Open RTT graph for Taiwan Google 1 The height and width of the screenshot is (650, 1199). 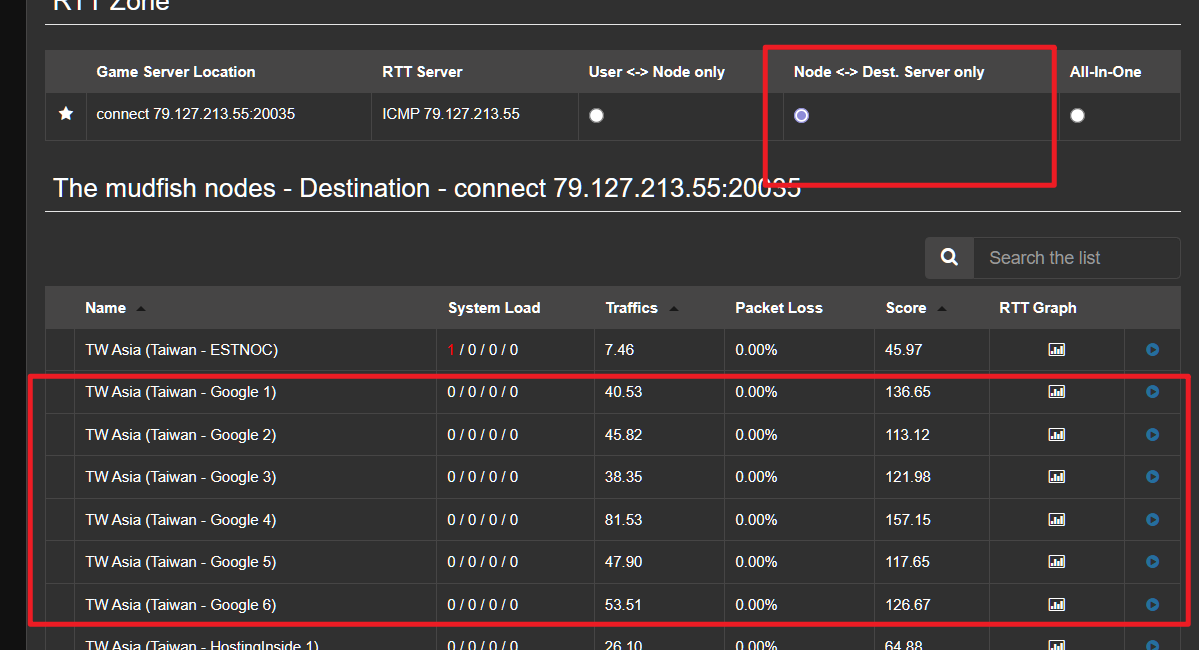[x=1056, y=392]
